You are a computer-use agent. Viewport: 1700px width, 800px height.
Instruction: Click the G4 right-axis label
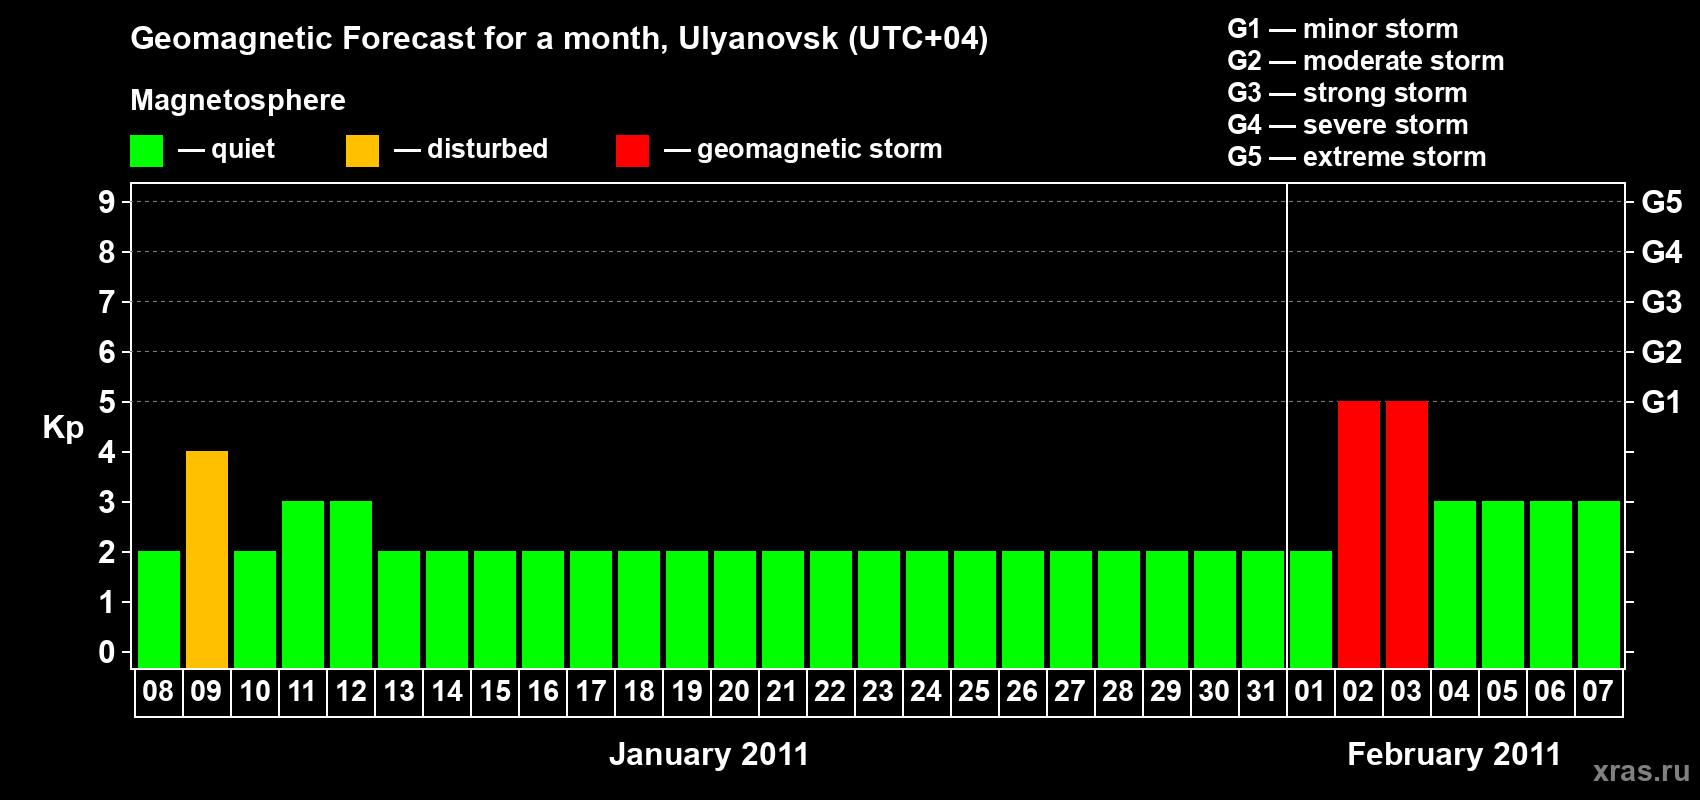point(1662,252)
